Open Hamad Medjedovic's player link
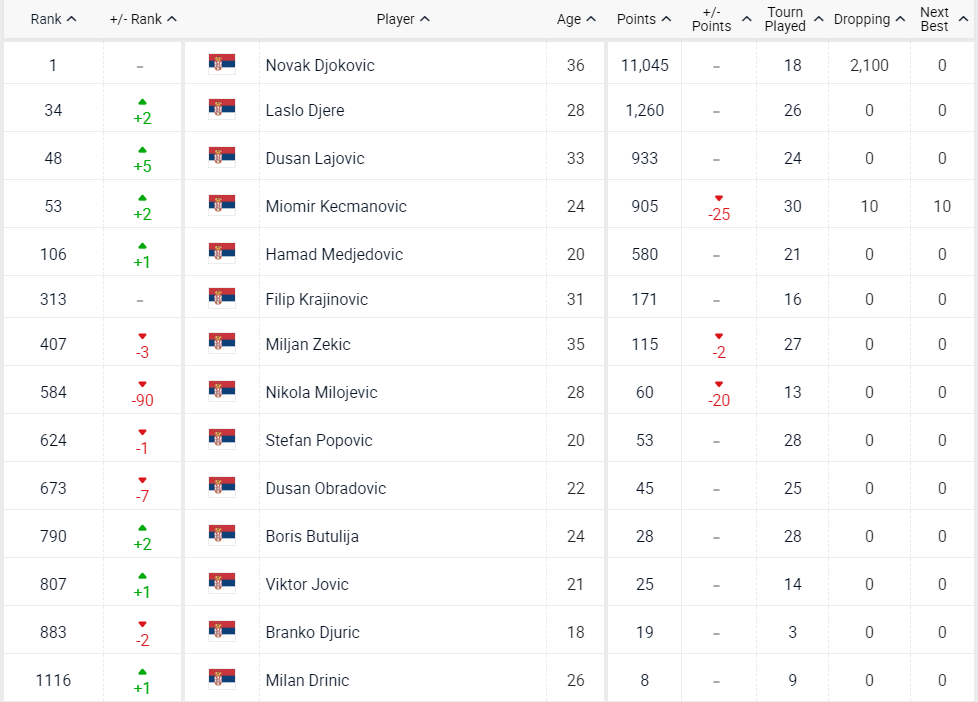Viewport: 978px width, 702px height. click(334, 254)
